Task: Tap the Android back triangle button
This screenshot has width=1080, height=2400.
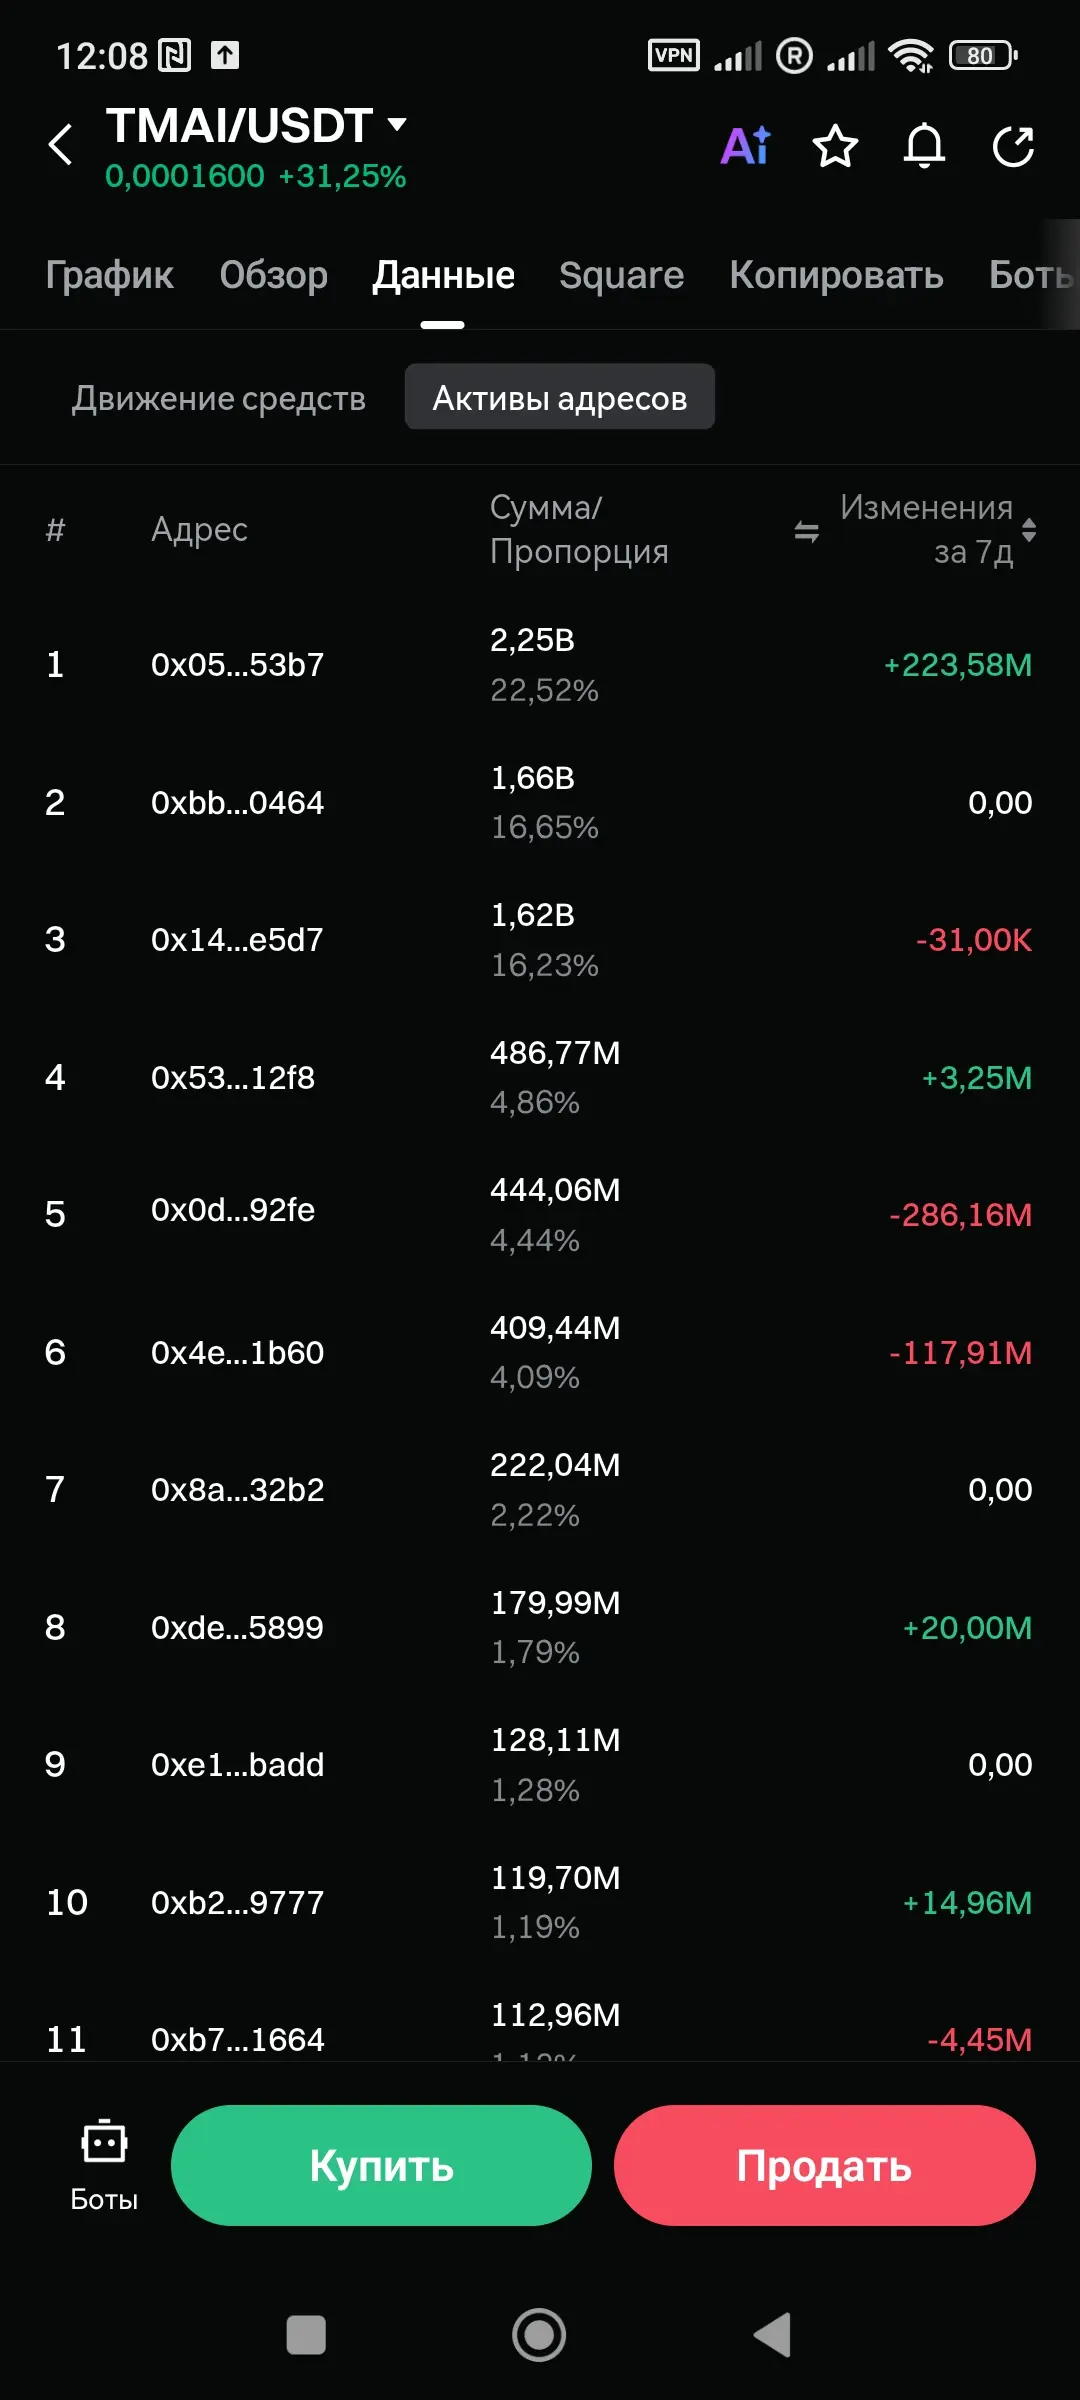Action: click(773, 2335)
